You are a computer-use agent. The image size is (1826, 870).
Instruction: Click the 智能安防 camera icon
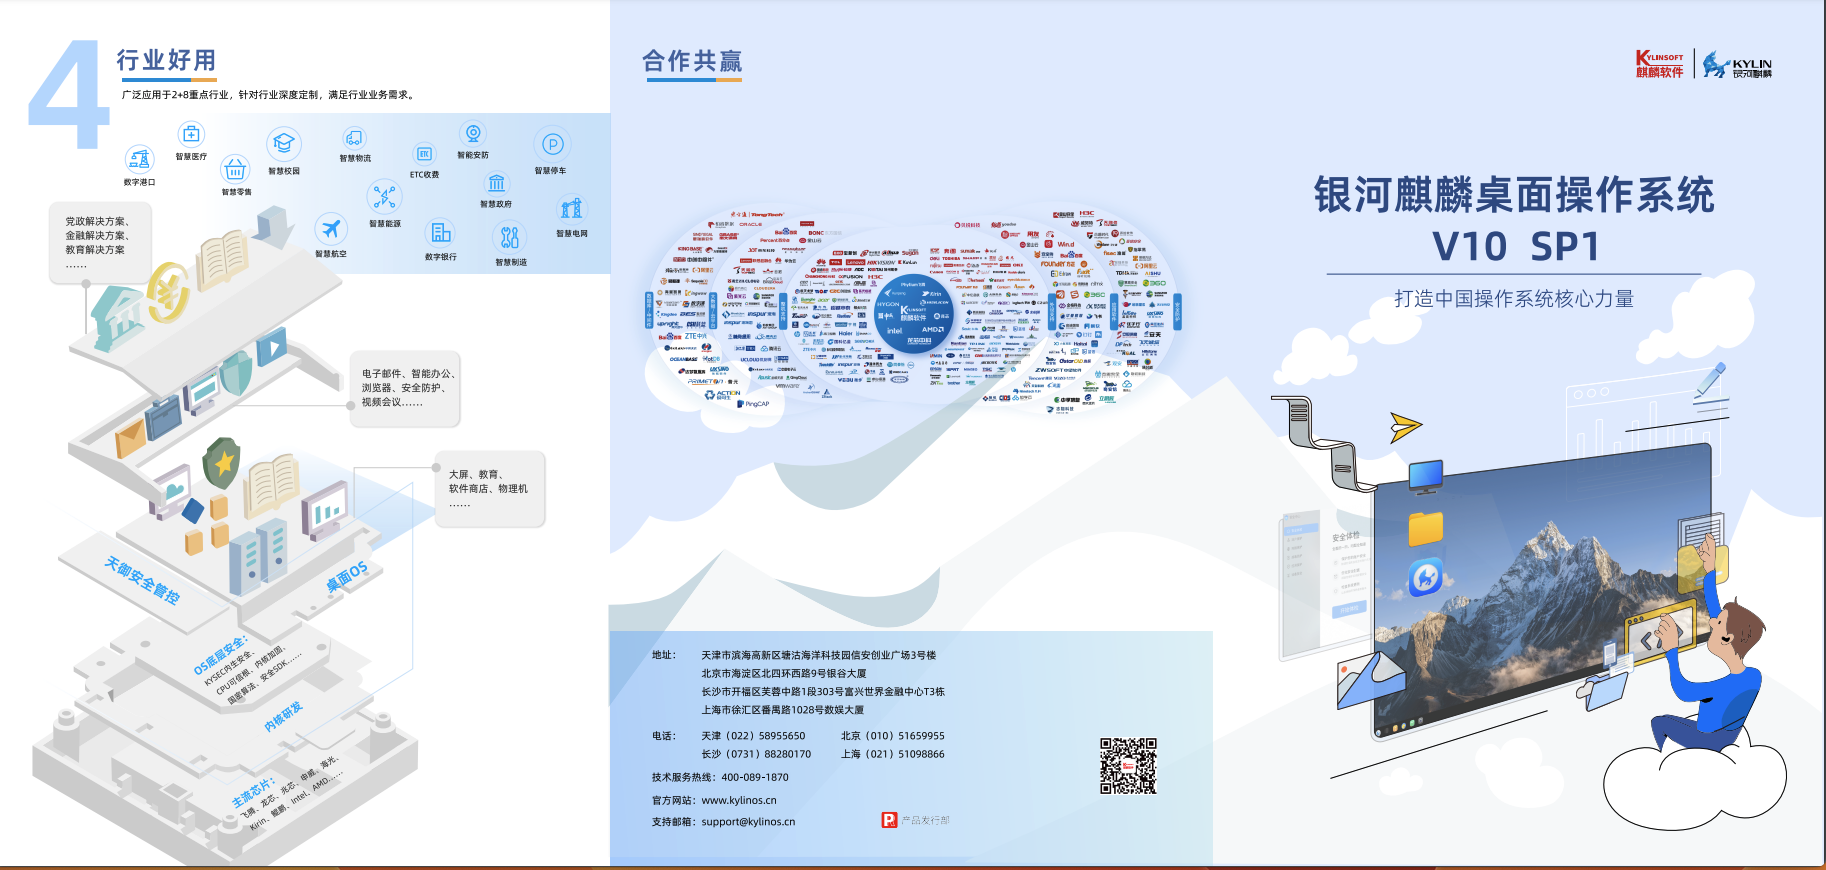coord(473,134)
